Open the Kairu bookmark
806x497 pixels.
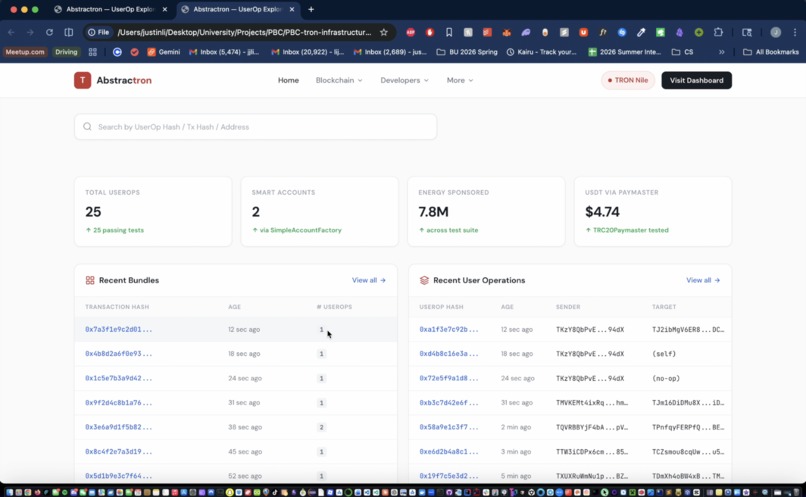(541, 52)
